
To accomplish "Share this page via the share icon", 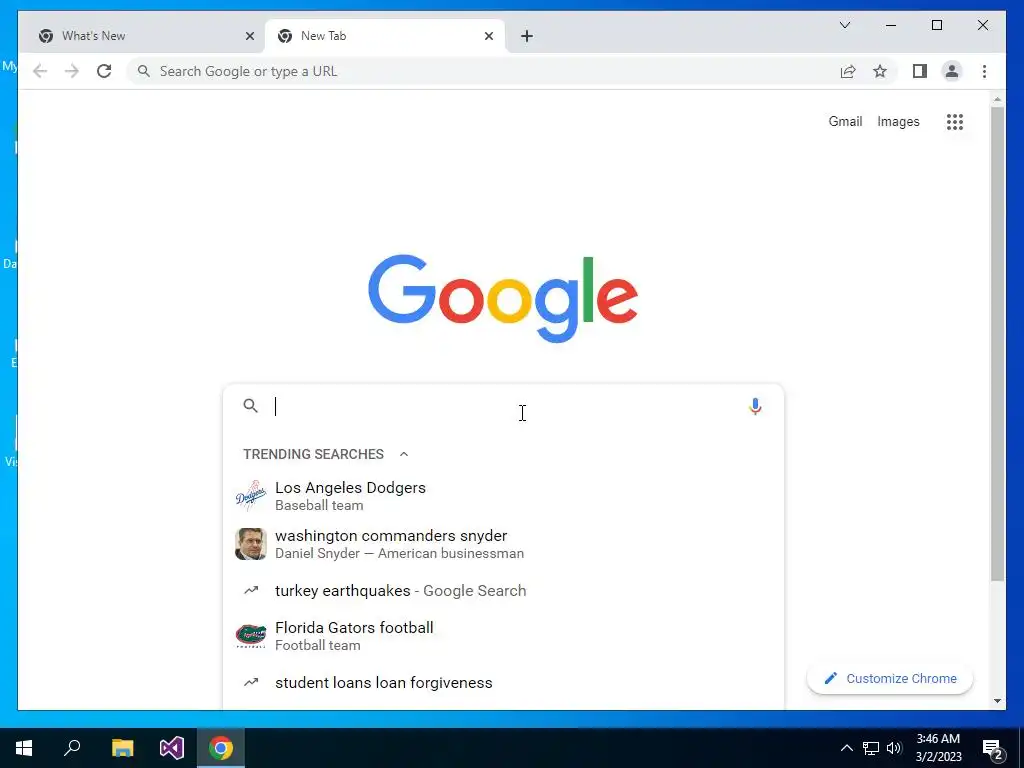I will pyautogui.click(x=848, y=71).
